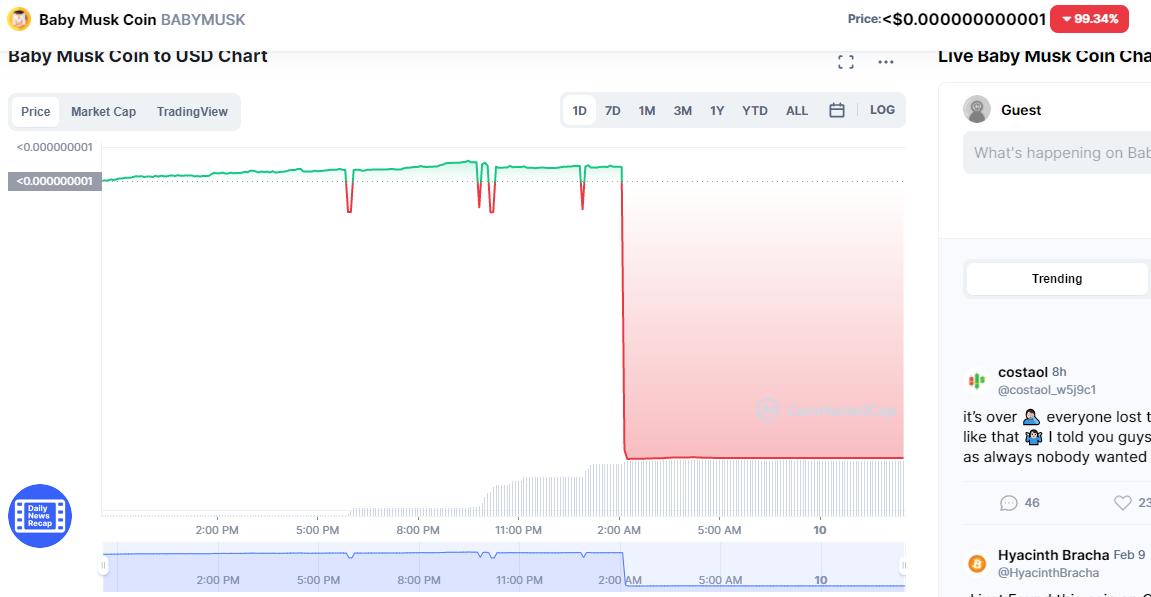Open the Daily News Recap widget
Viewport: 1151px width, 597px height.
coord(40,516)
